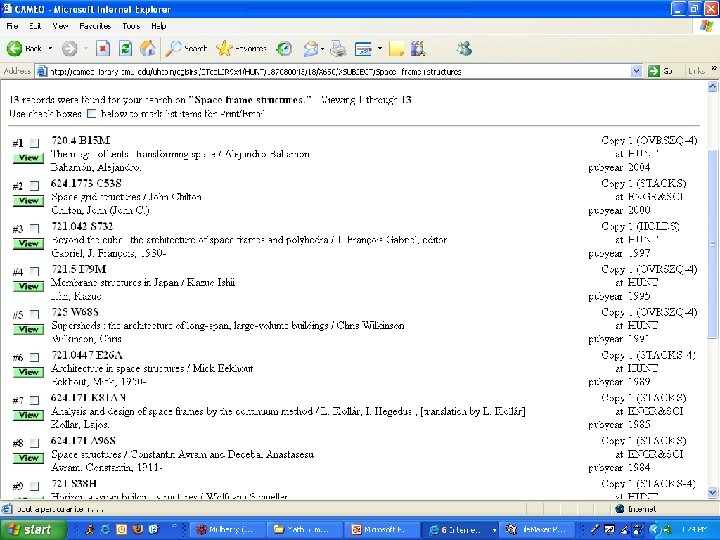Click the Internet zone status bar indicator
This screenshot has height=540, width=720.
pos(636,508)
